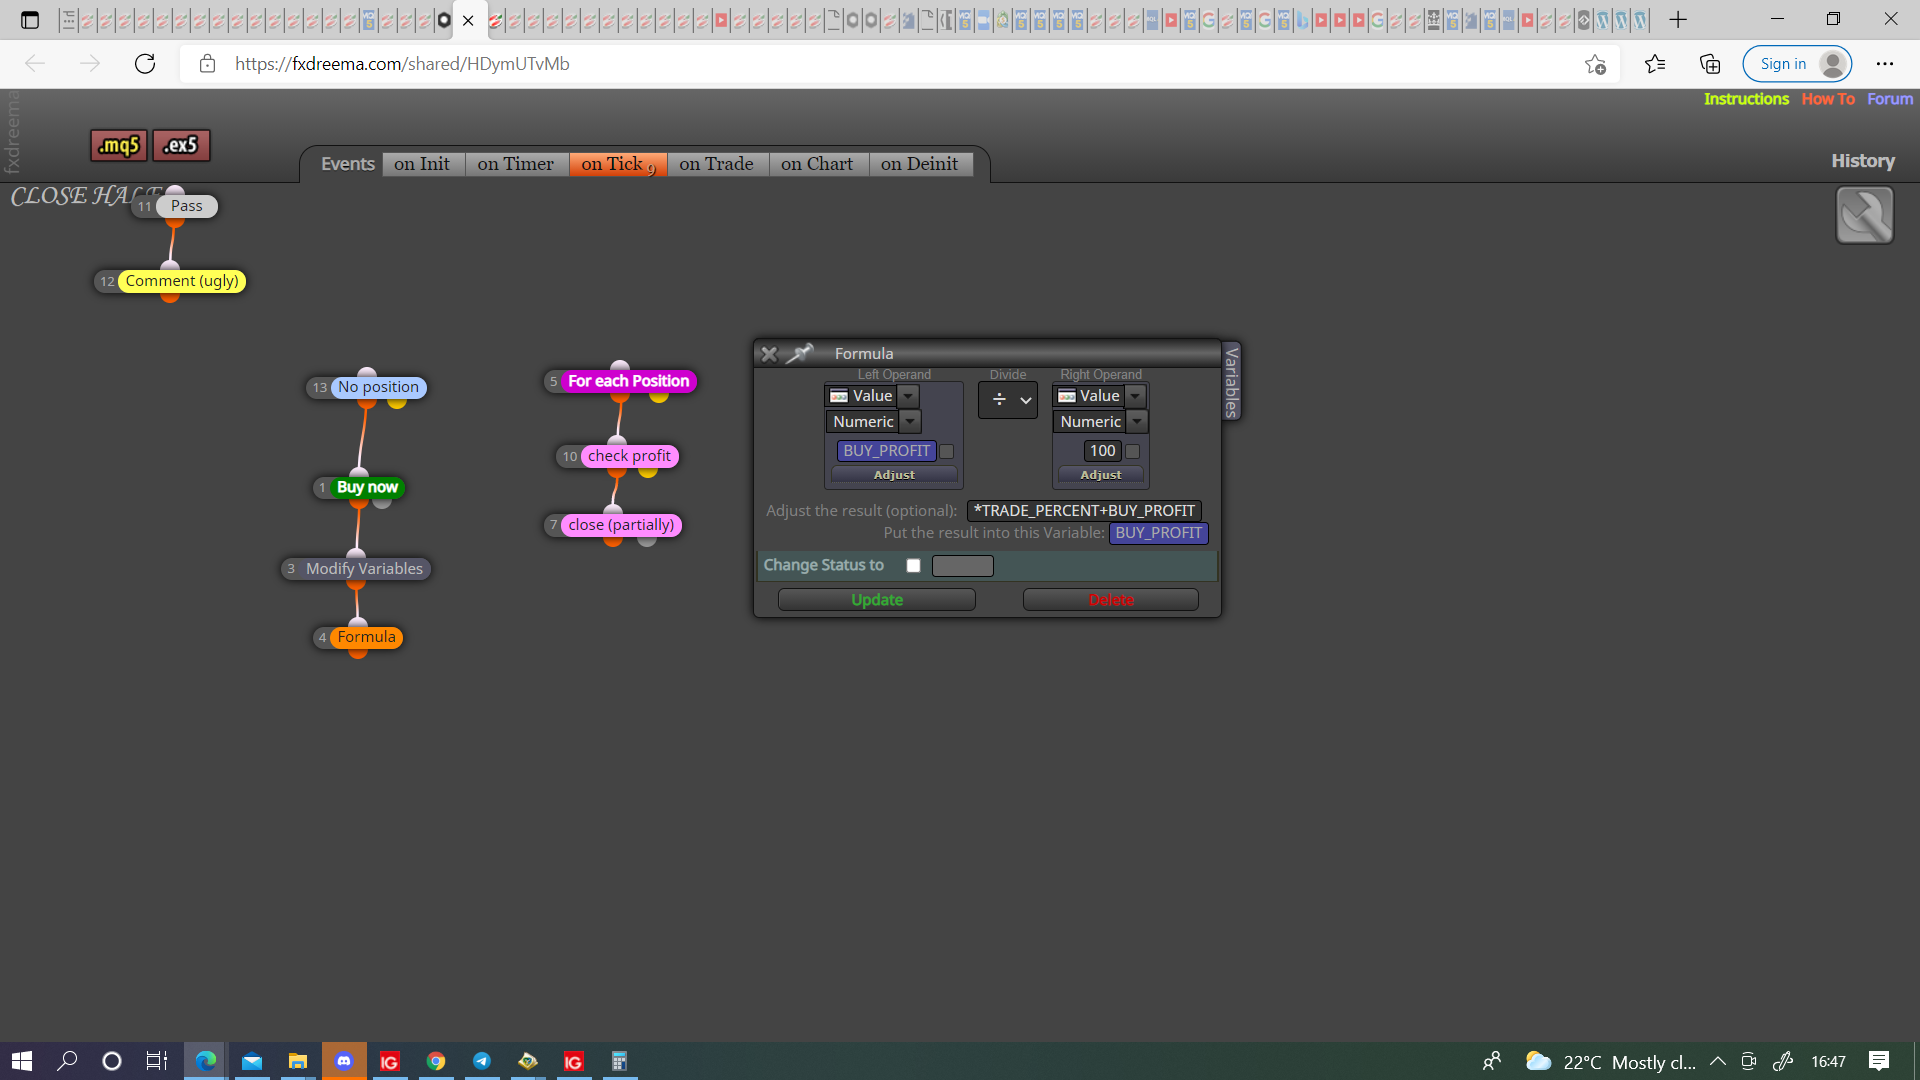
Task: Select the For each Position block
Action: 628,381
